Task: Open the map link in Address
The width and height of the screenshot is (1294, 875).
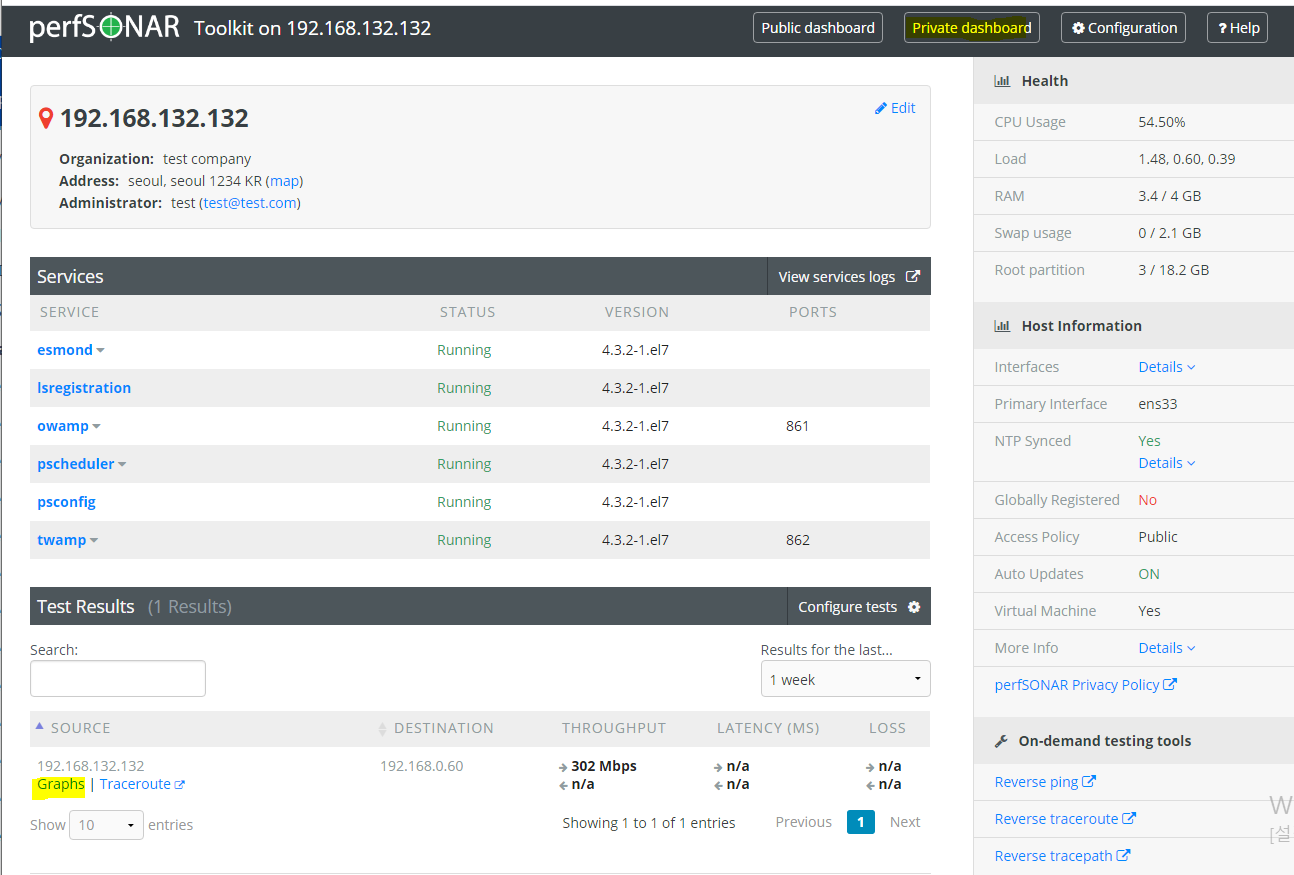Action: pyautogui.click(x=285, y=181)
